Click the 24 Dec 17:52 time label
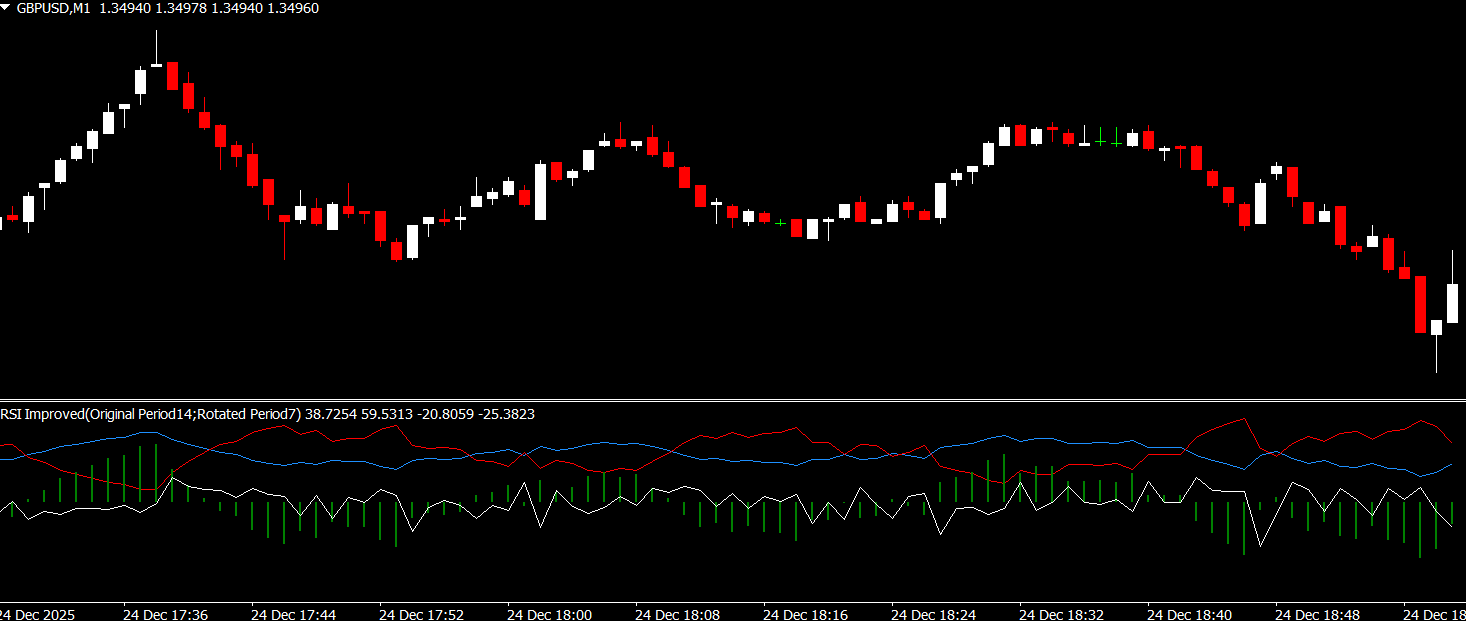The image size is (1466, 621). [x=421, y=614]
